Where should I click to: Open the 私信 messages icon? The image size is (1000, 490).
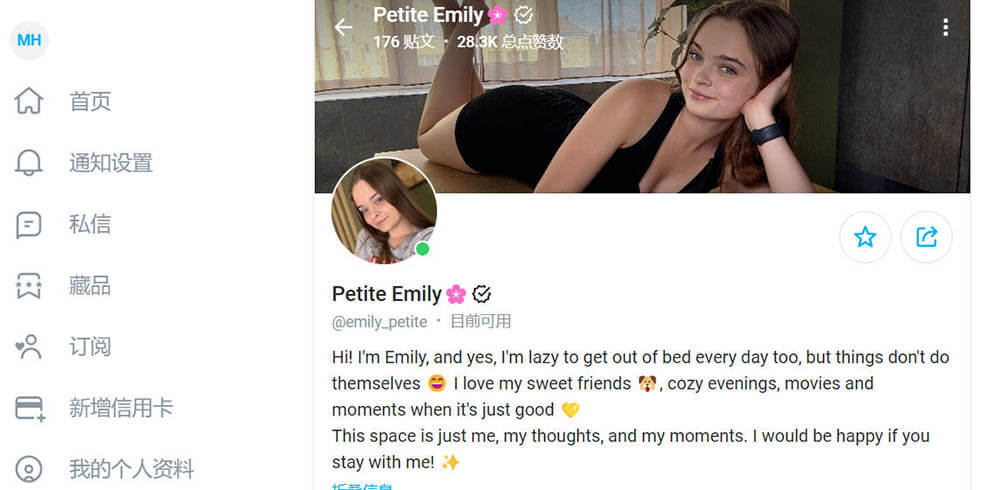tap(30, 225)
